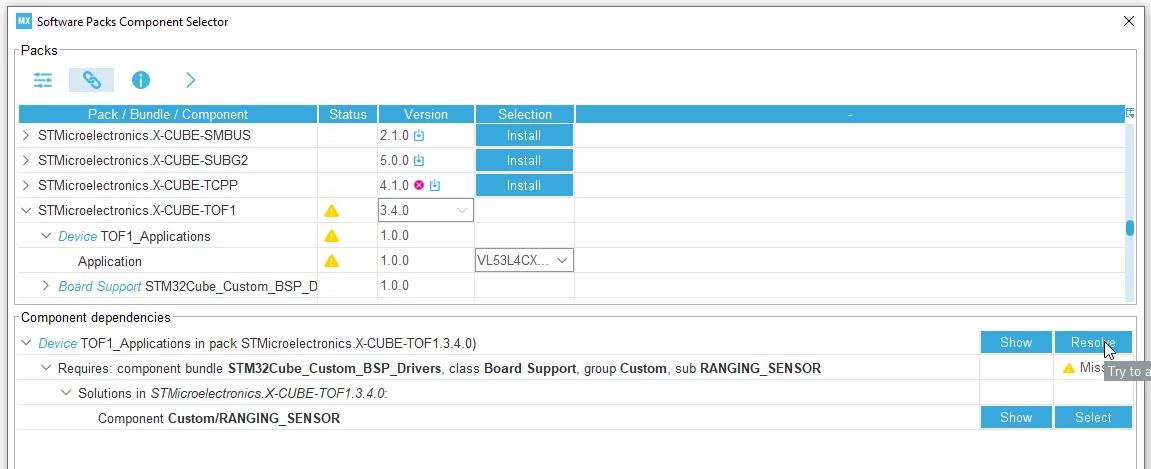The height and width of the screenshot is (469, 1151).
Task: Click warning icon in Application row status
Action: pos(332,261)
